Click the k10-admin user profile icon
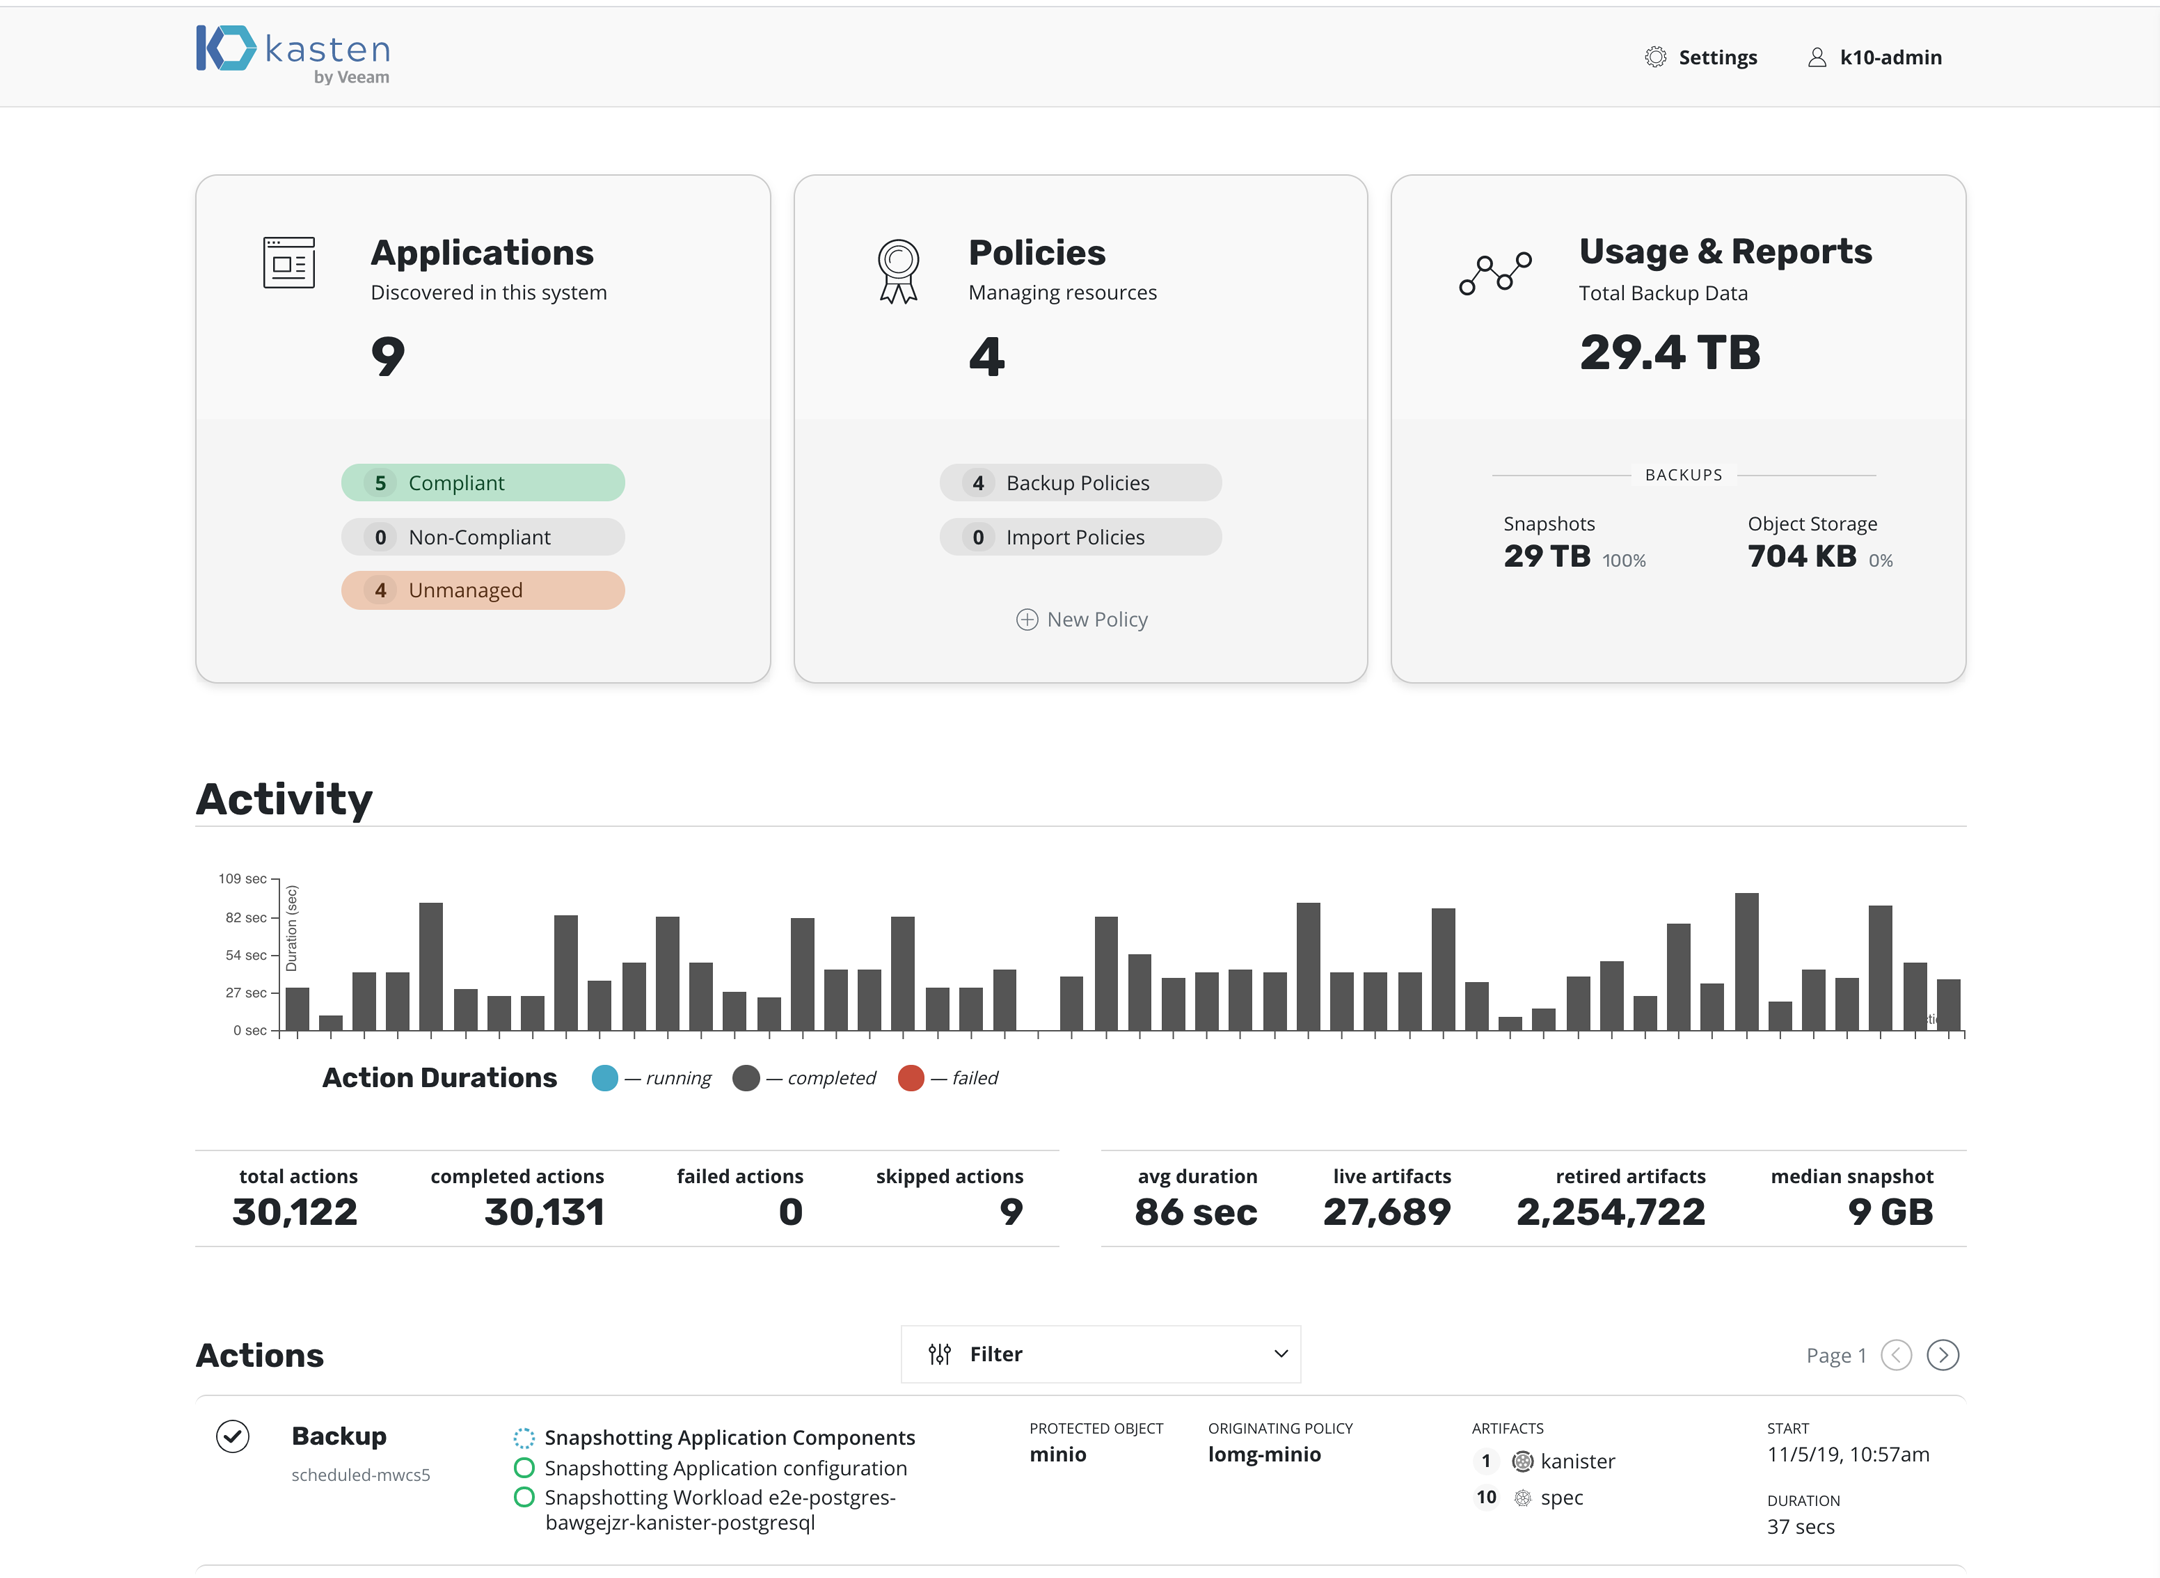Screen dimensions: 2160x1578 point(1816,57)
